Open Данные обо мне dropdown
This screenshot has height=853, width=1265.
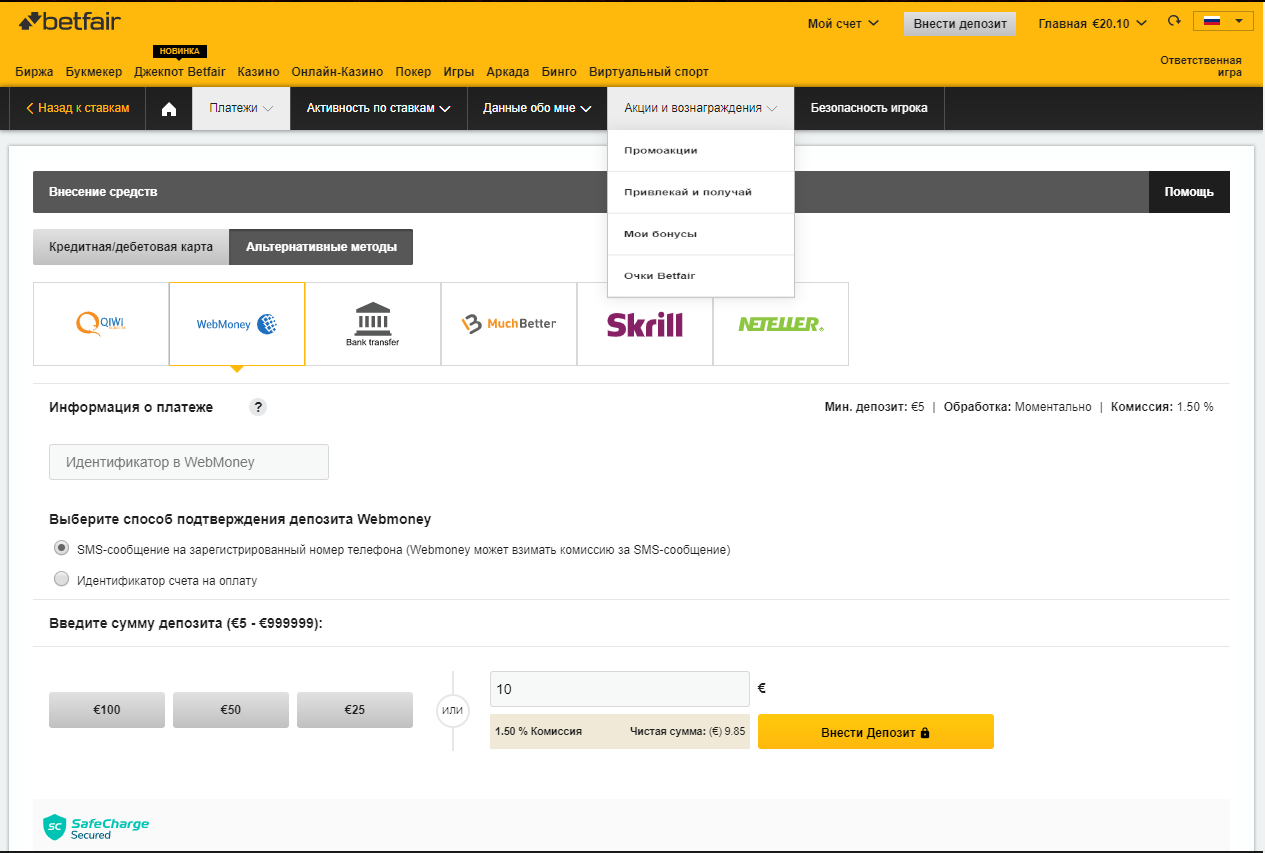click(x=536, y=108)
